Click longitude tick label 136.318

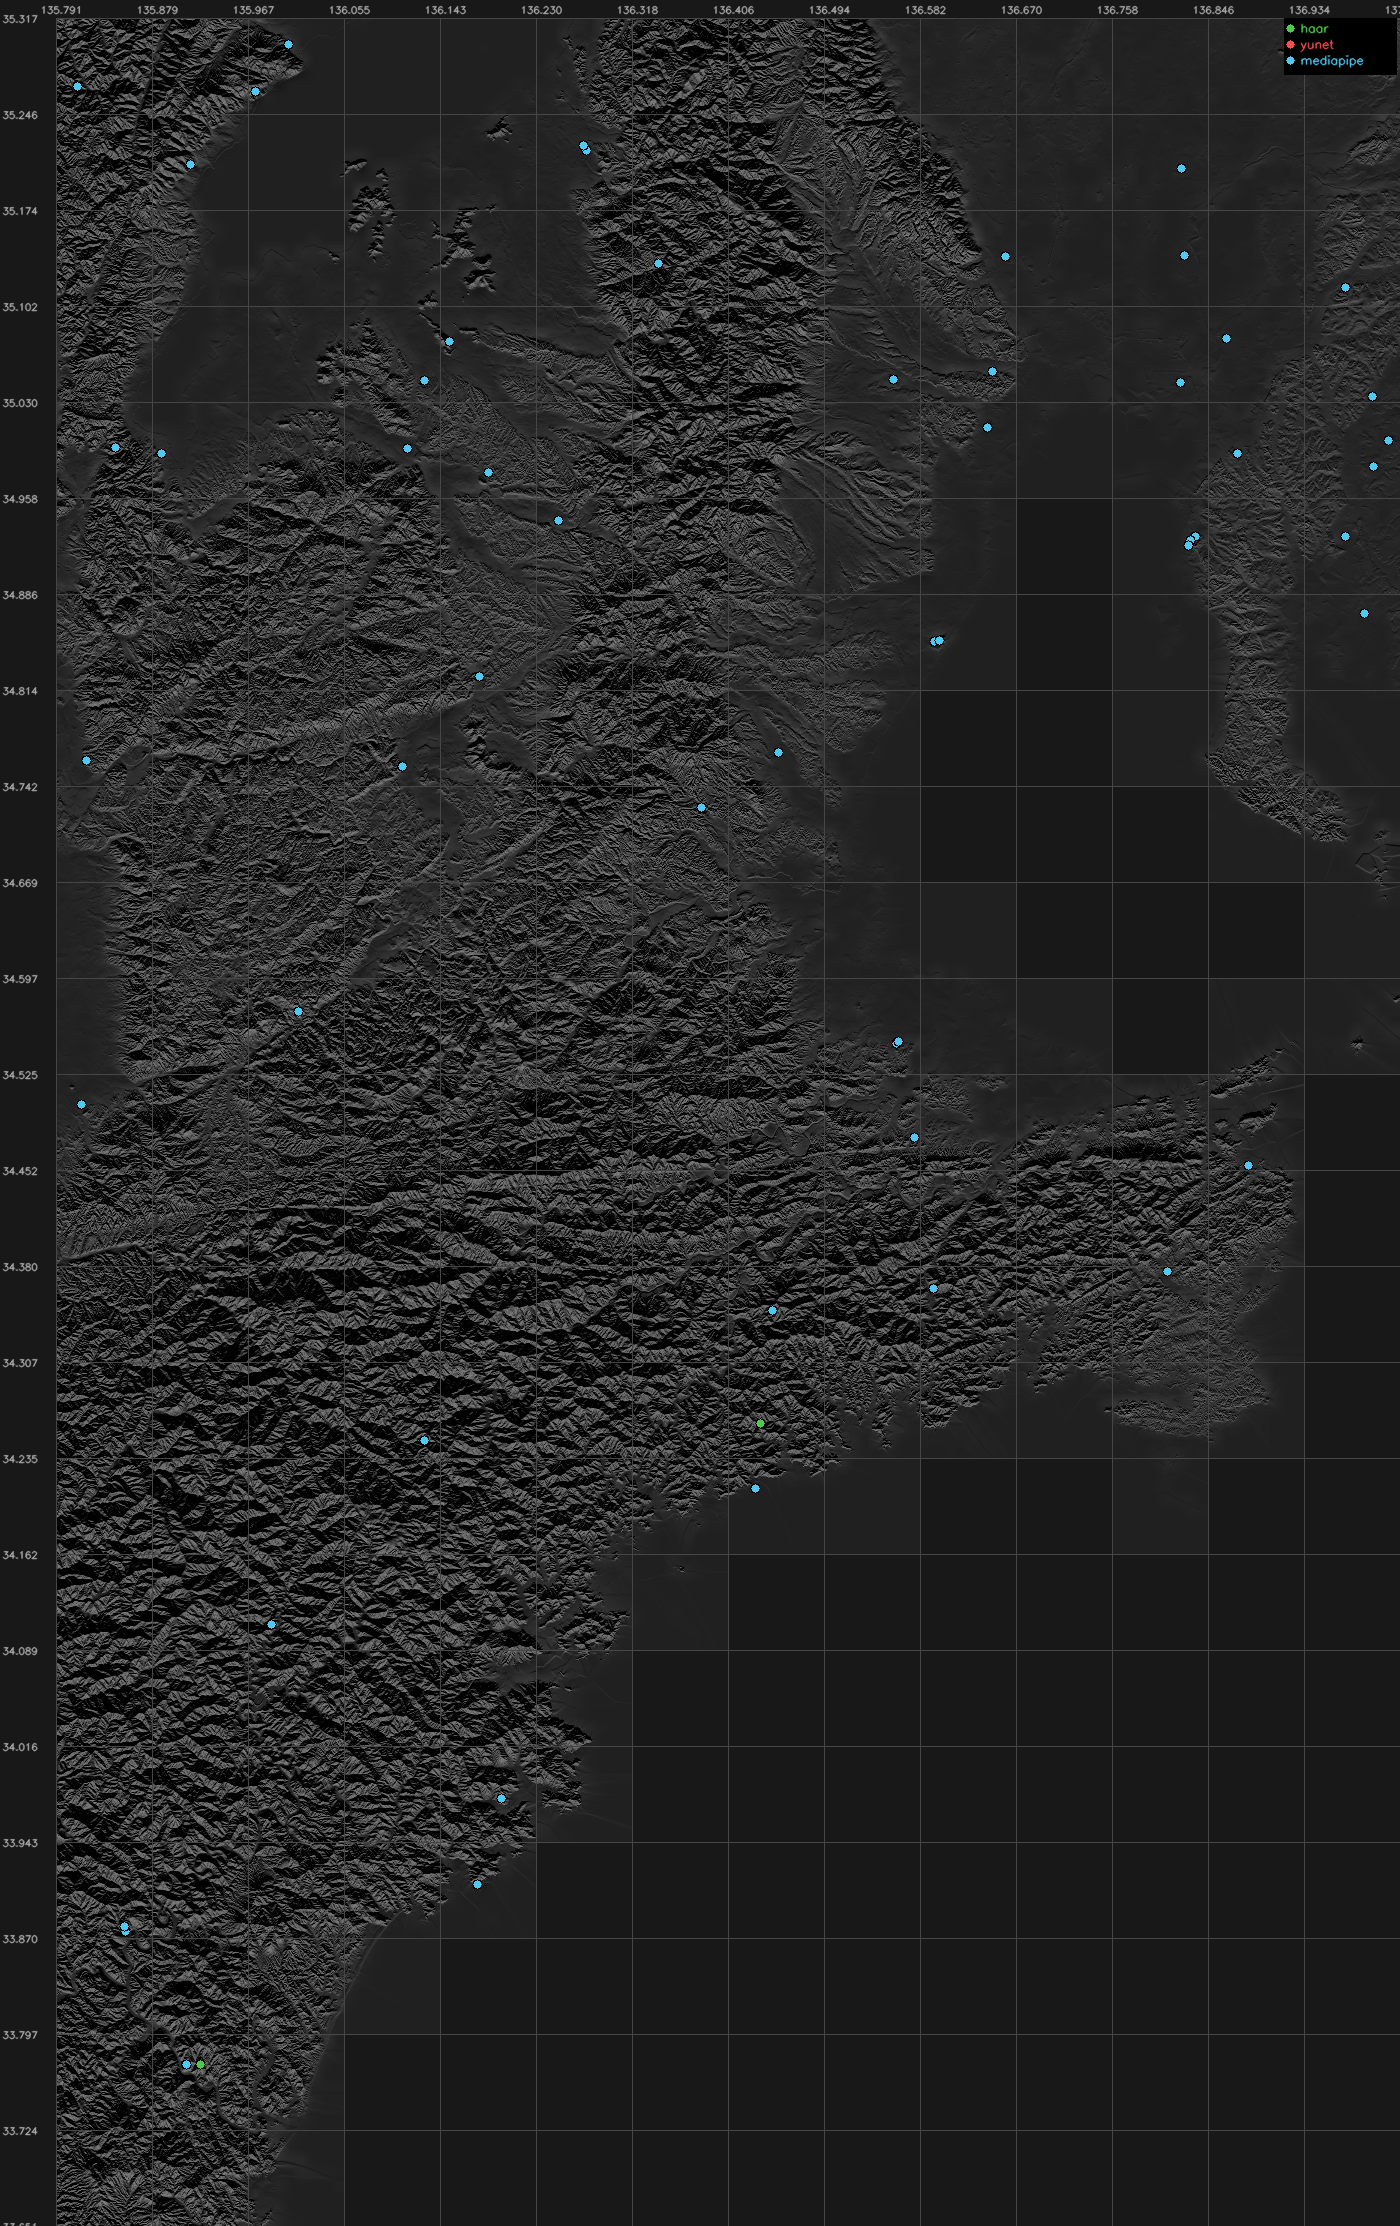(x=637, y=10)
